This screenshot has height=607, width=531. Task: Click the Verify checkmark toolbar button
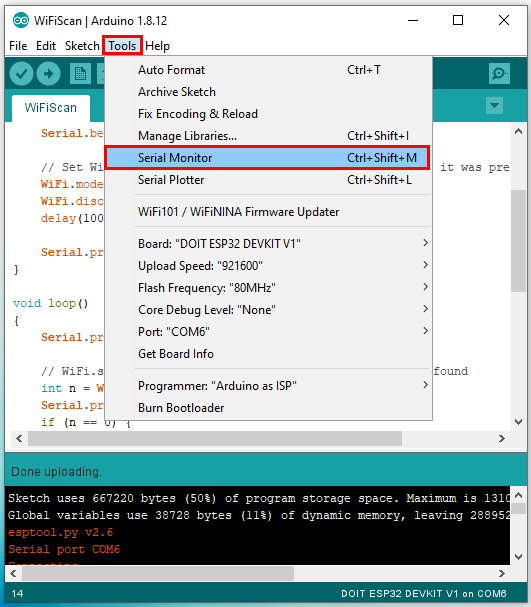pyautogui.click(x=21, y=74)
